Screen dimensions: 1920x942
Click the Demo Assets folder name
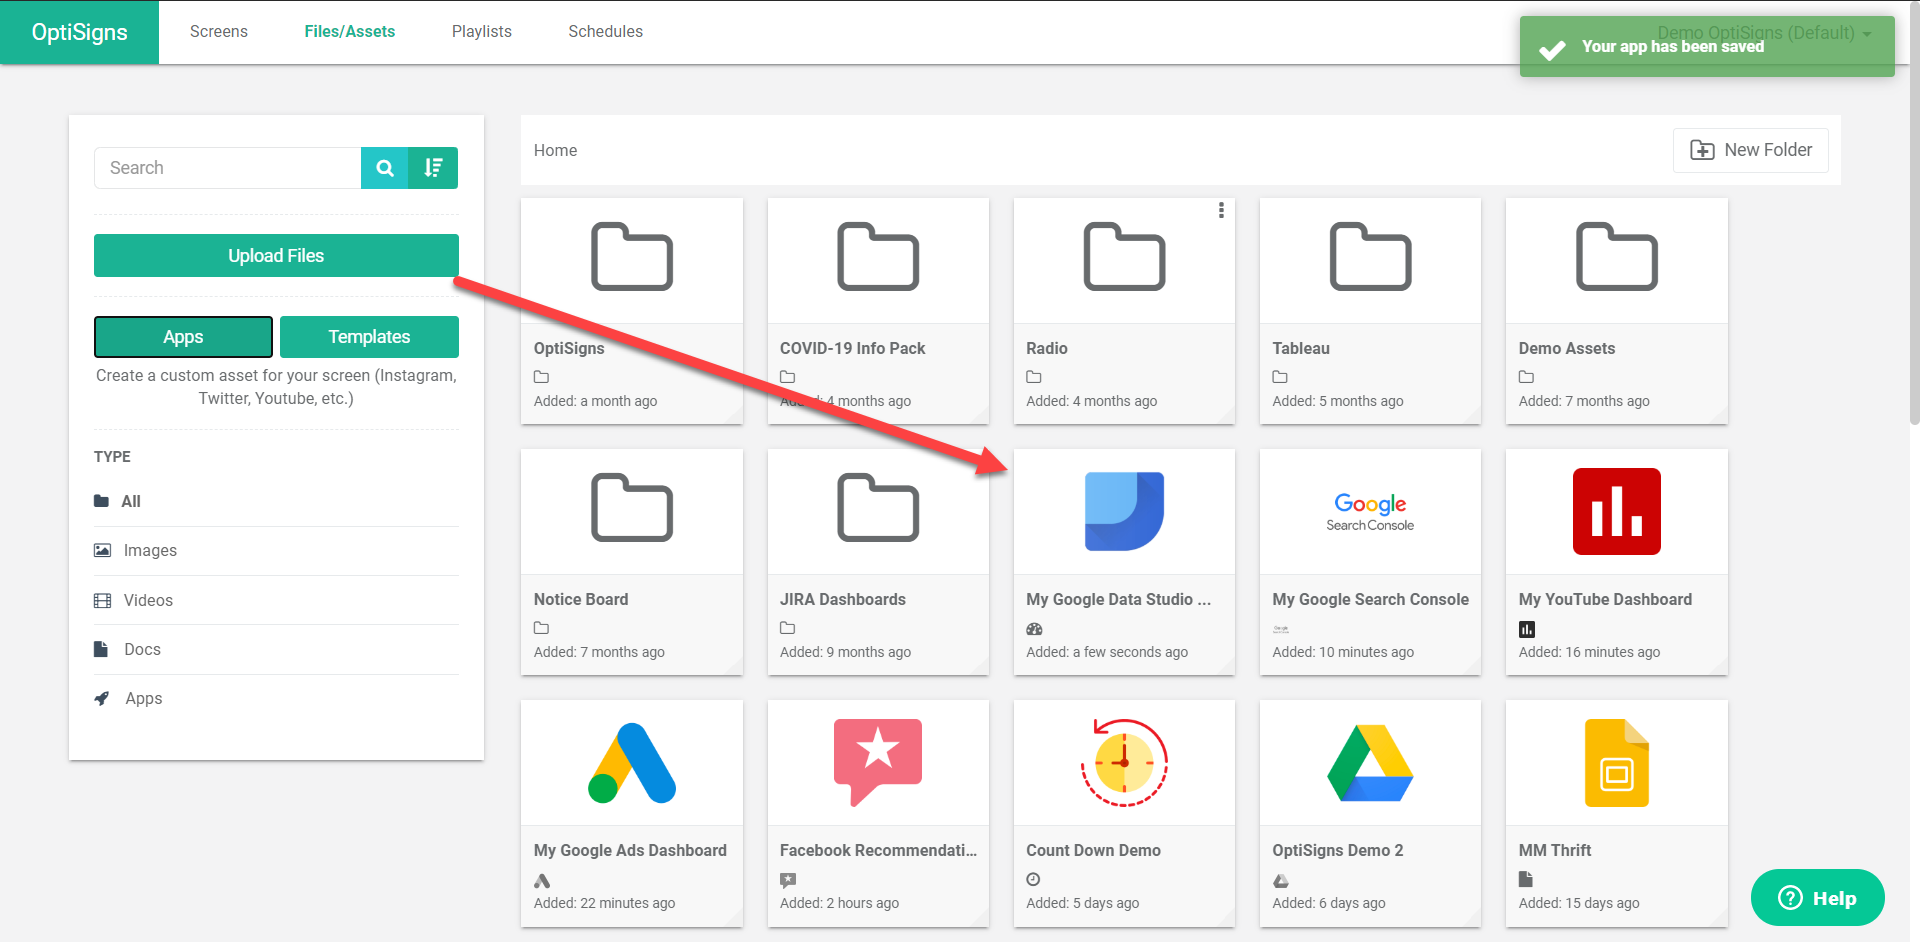[1566, 348]
